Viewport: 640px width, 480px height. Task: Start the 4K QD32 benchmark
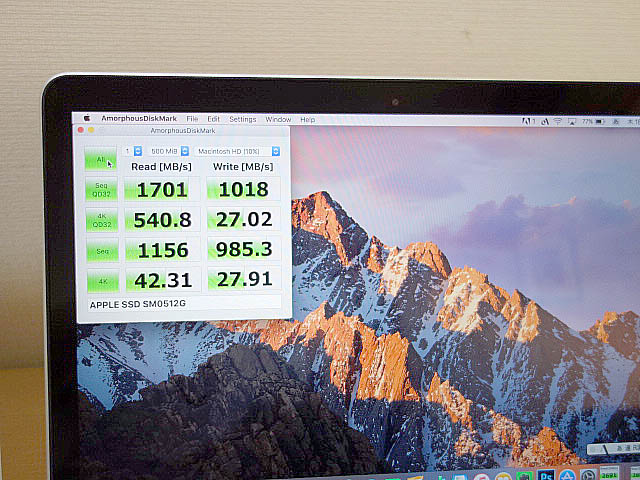(101, 220)
